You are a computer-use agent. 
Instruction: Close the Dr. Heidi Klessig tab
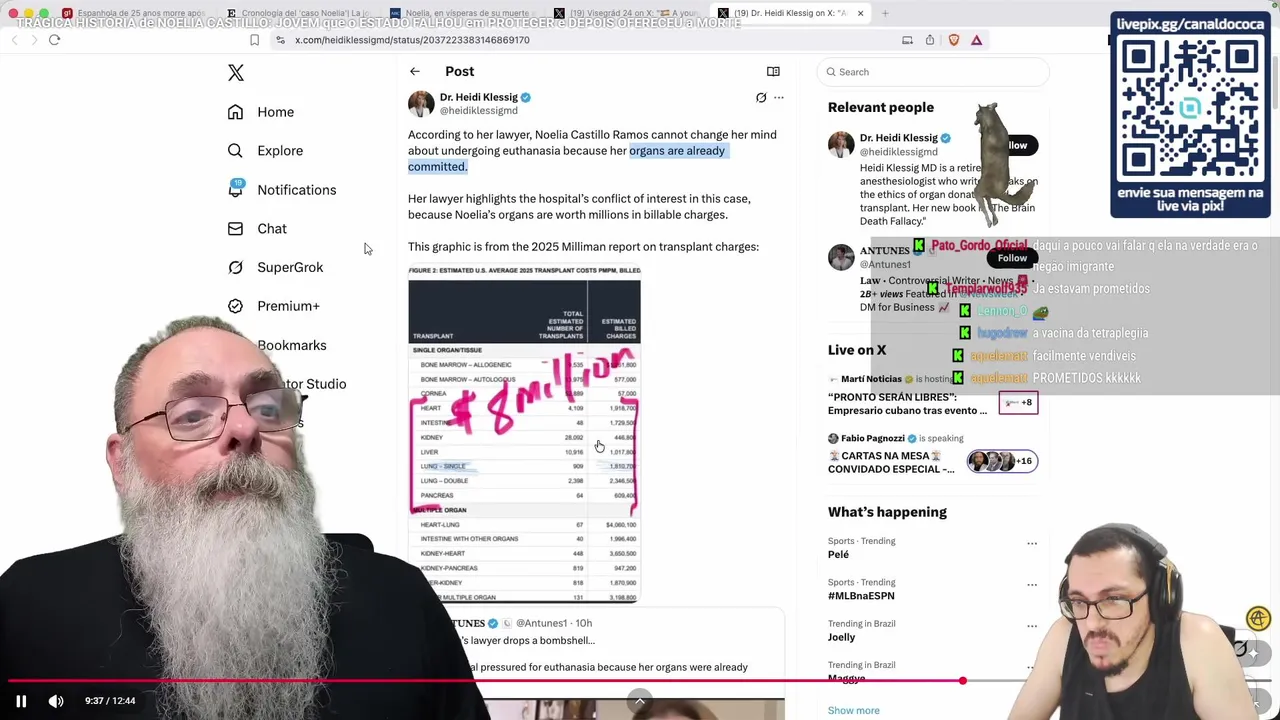860,13
